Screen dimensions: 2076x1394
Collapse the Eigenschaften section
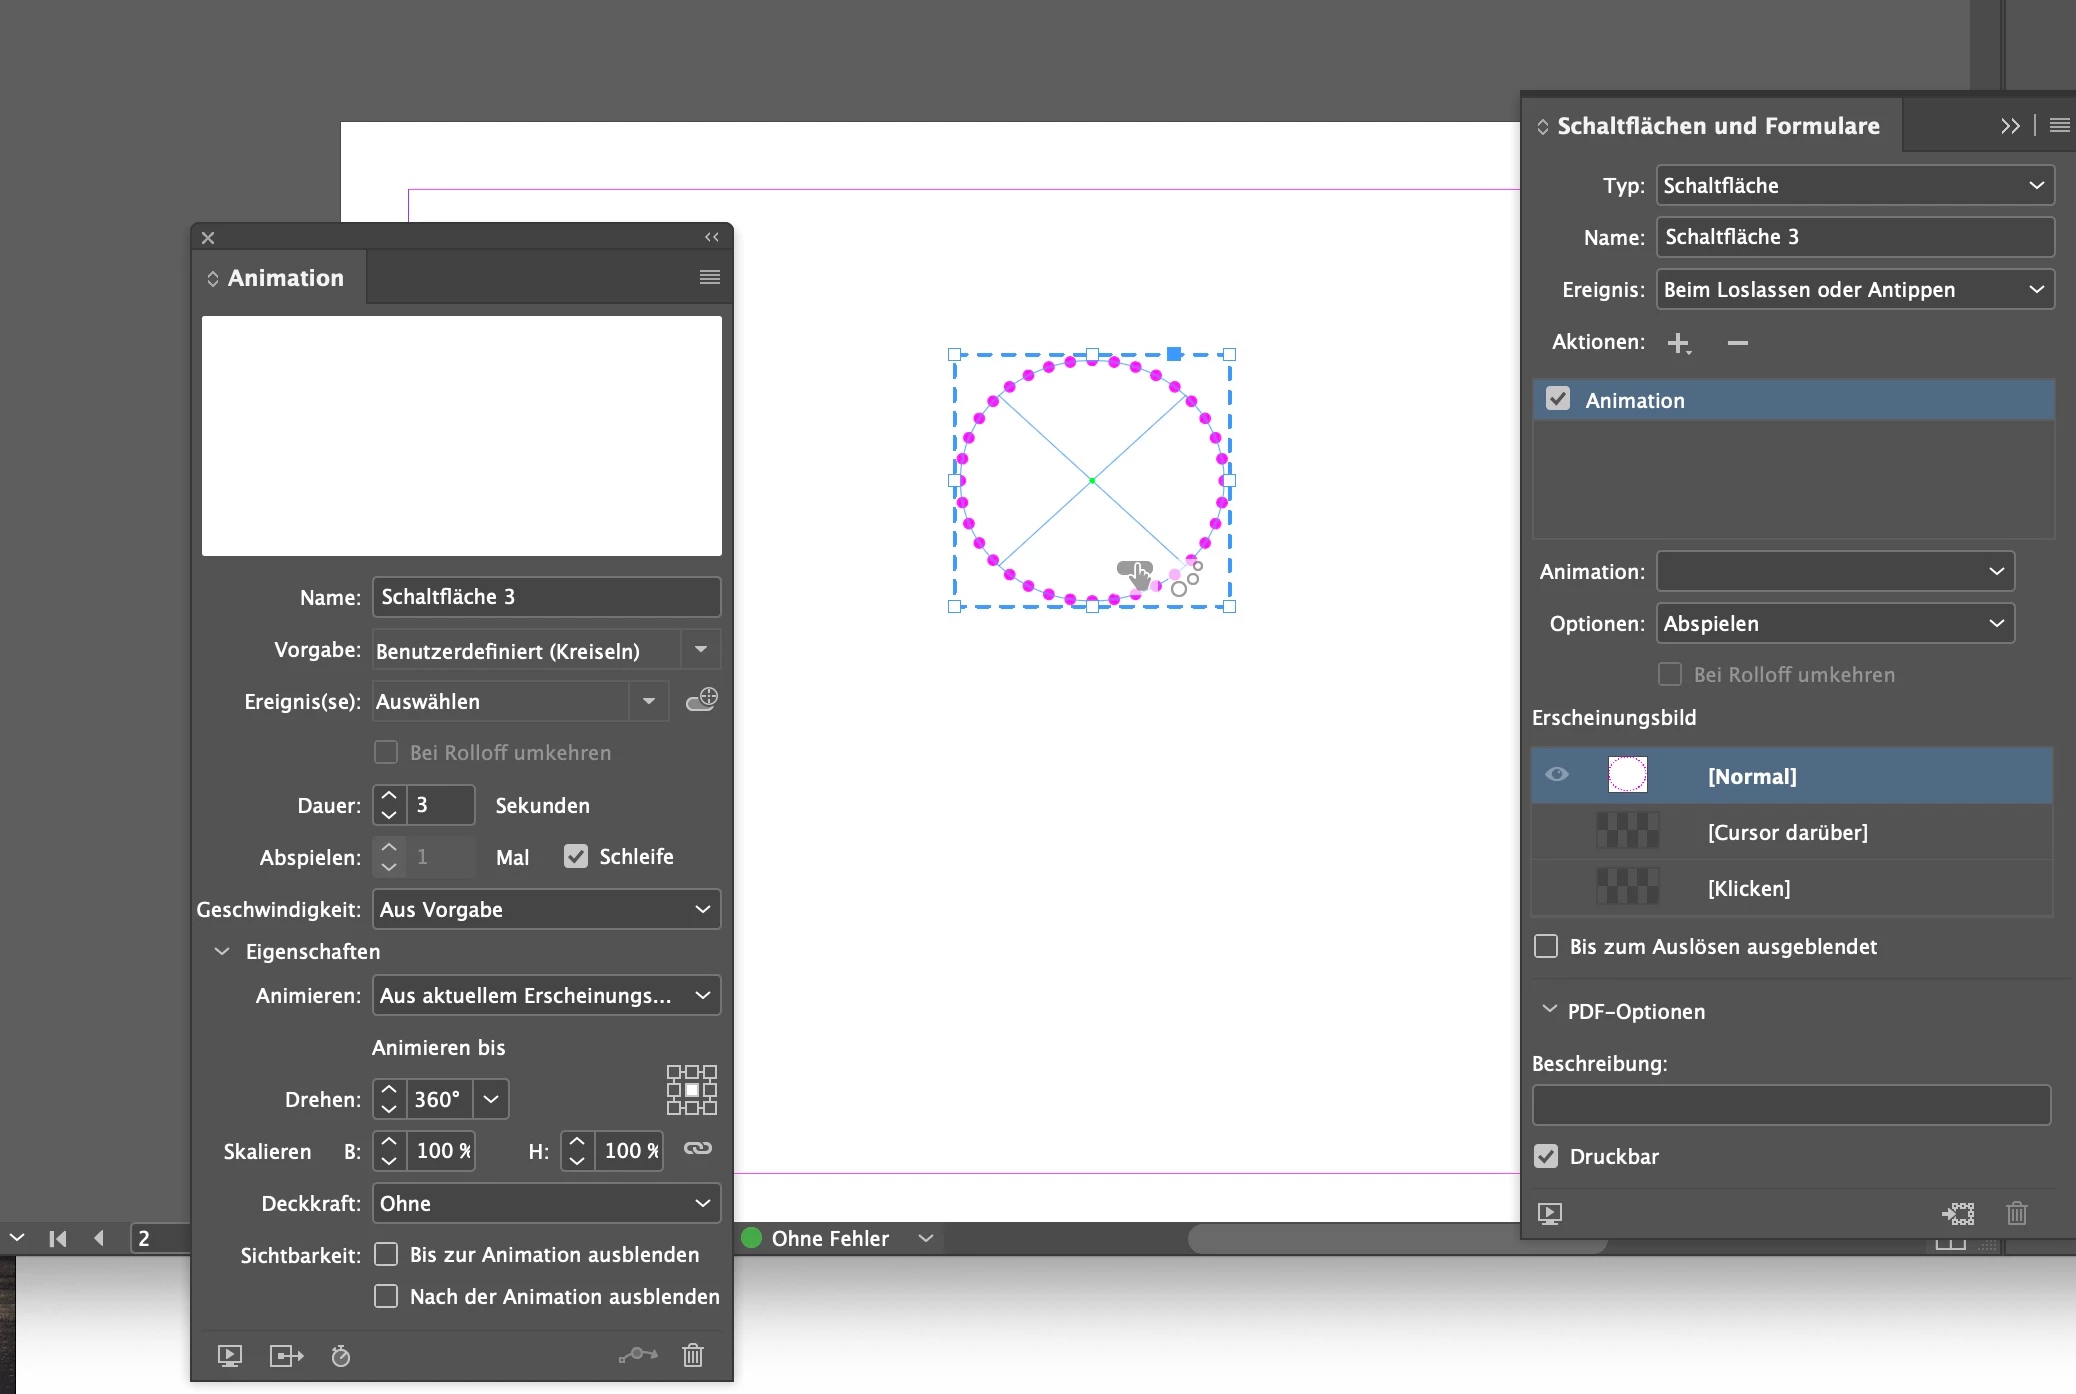[222, 951]
